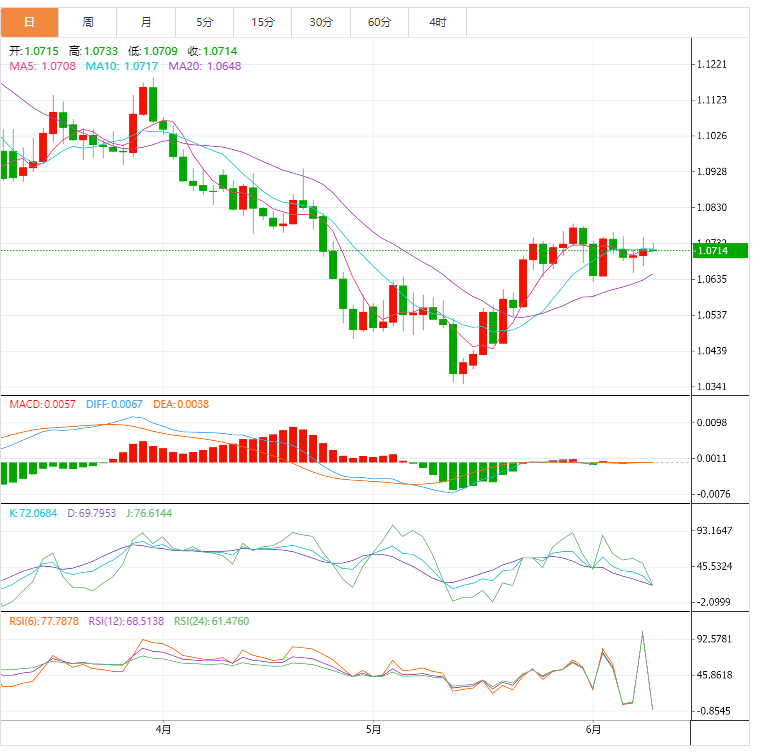Image resolution: width=758 pixels, height=752 pixels.
Task: Click the 45.5324 KDJ axis label
Action: 714,566
